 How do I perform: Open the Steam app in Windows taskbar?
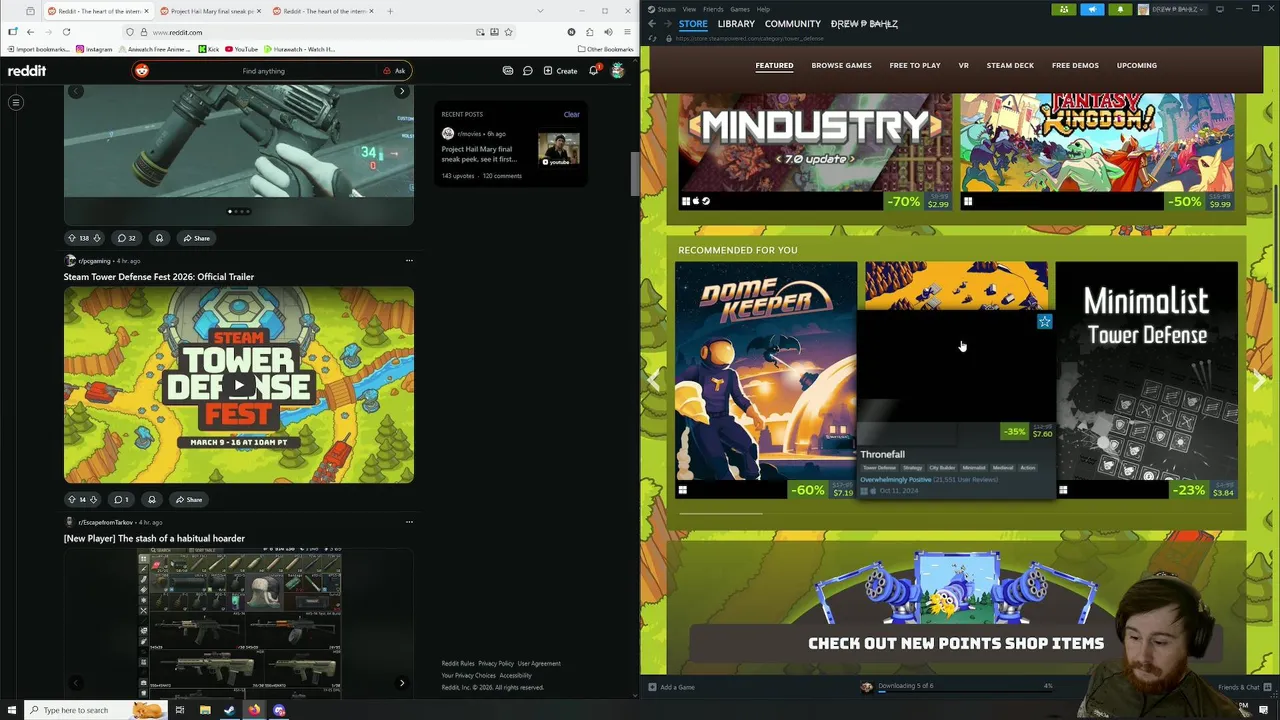[229, 710]
